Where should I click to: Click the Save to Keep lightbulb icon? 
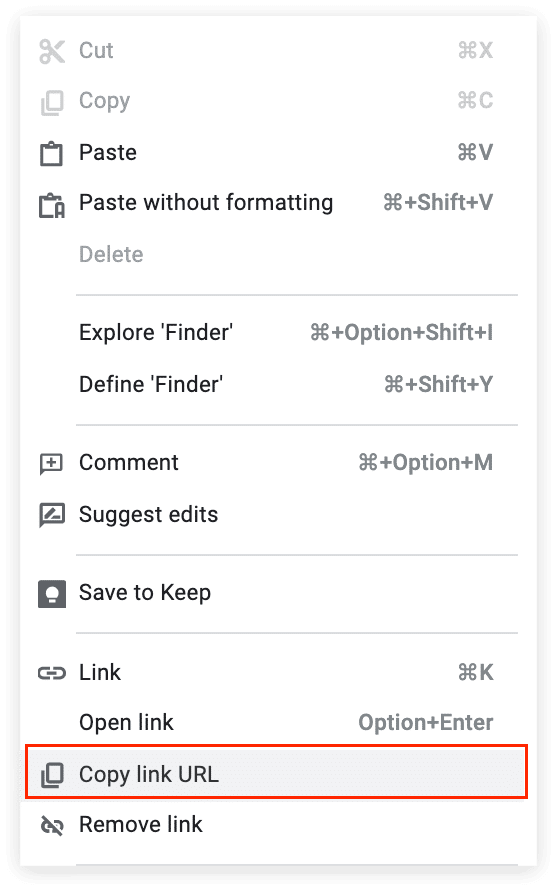coord(52,594)
